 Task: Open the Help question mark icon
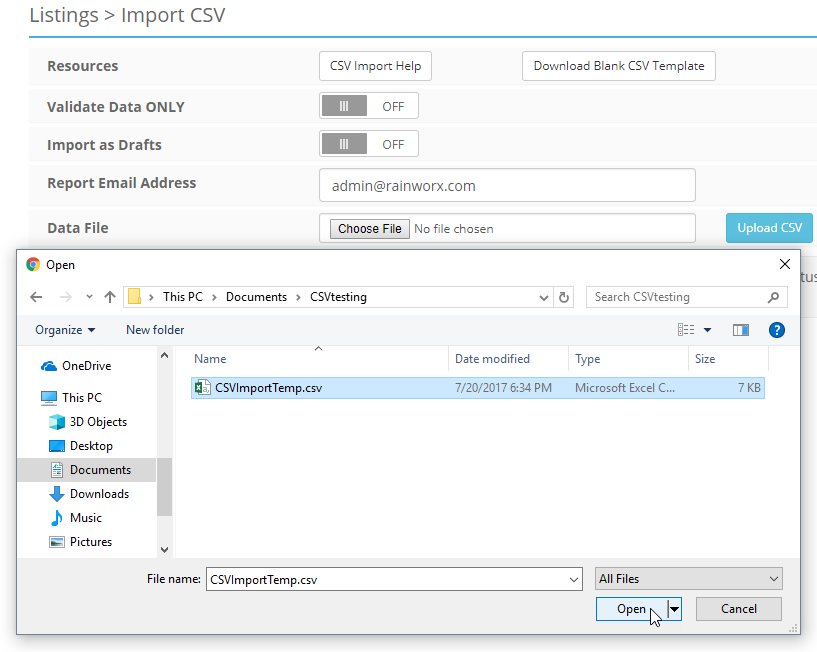[x=777, y=329]
